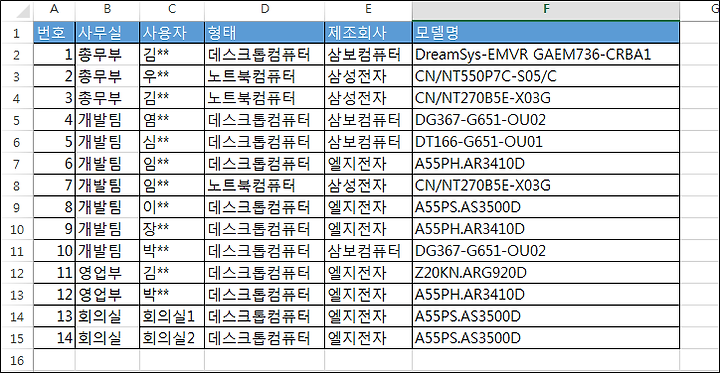Select CN/NT270B5E-X03G in row 8

coord(546,186)
